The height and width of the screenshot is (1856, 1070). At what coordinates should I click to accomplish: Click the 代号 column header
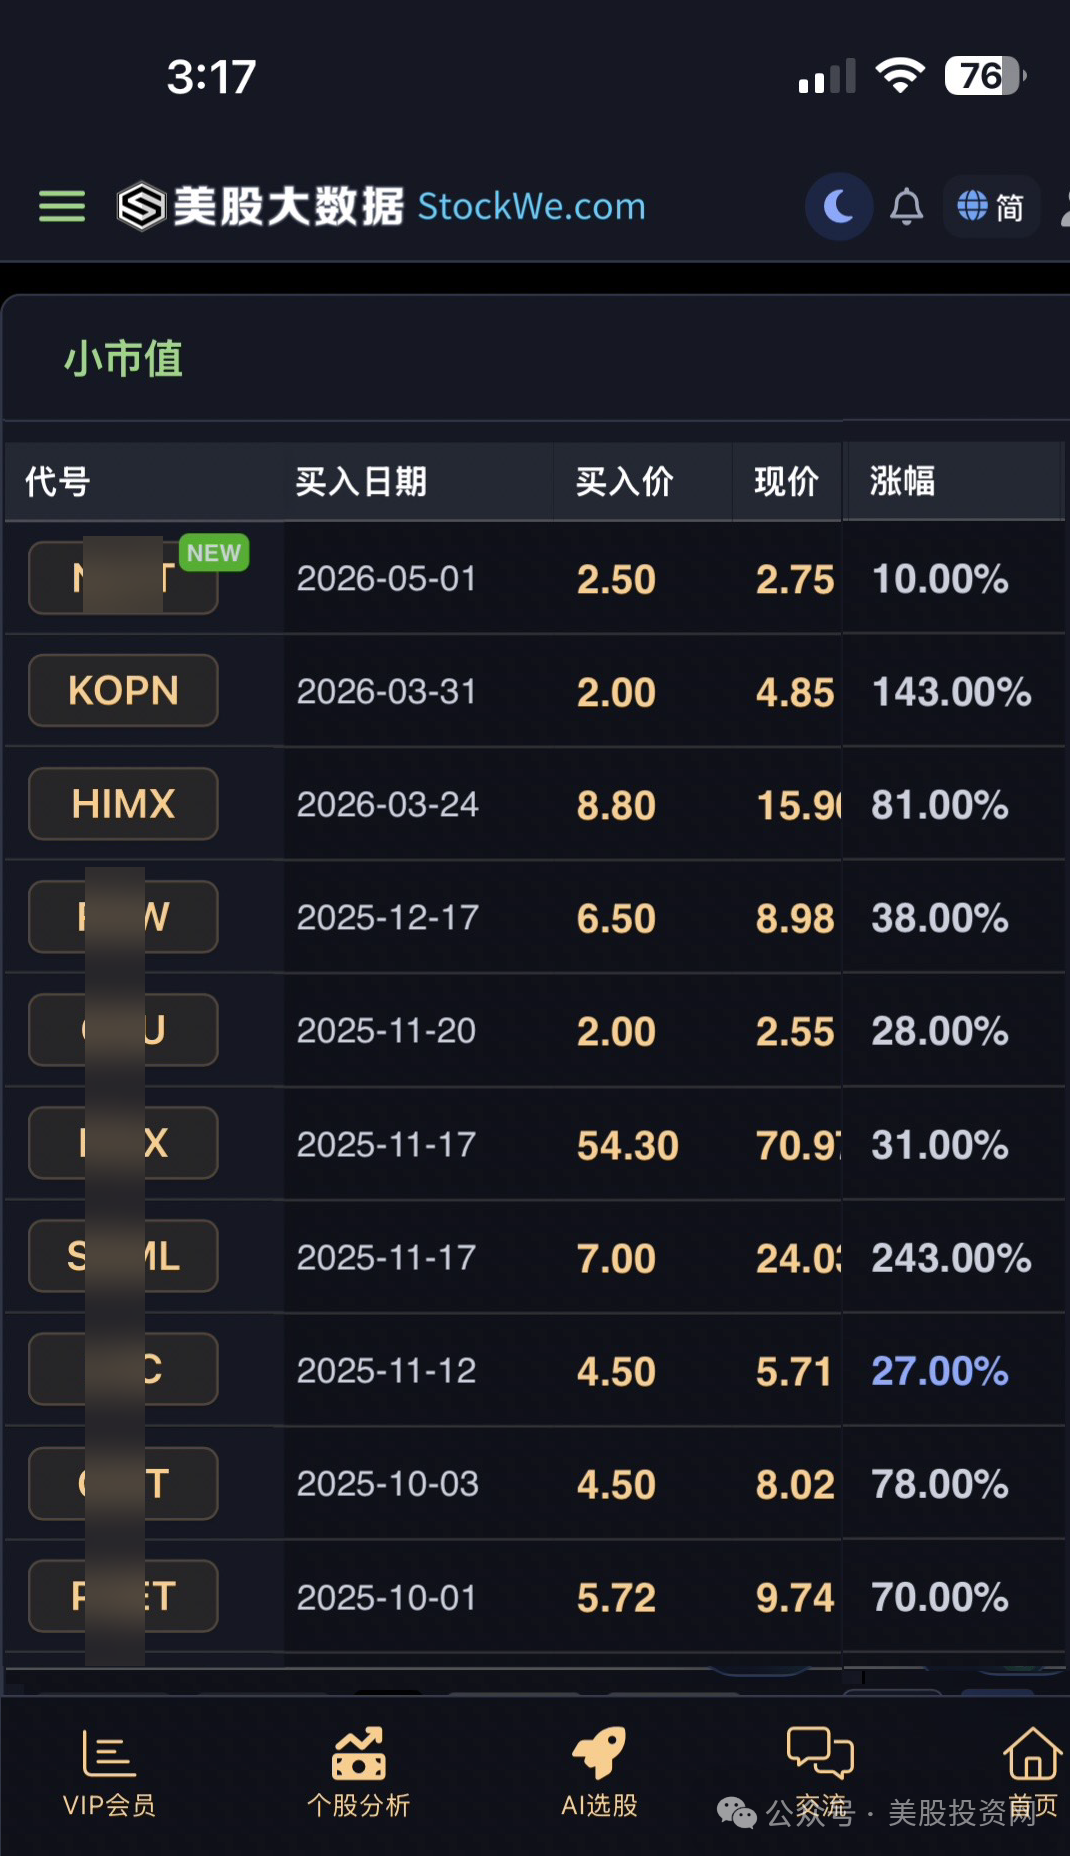(x=58, y=481)
